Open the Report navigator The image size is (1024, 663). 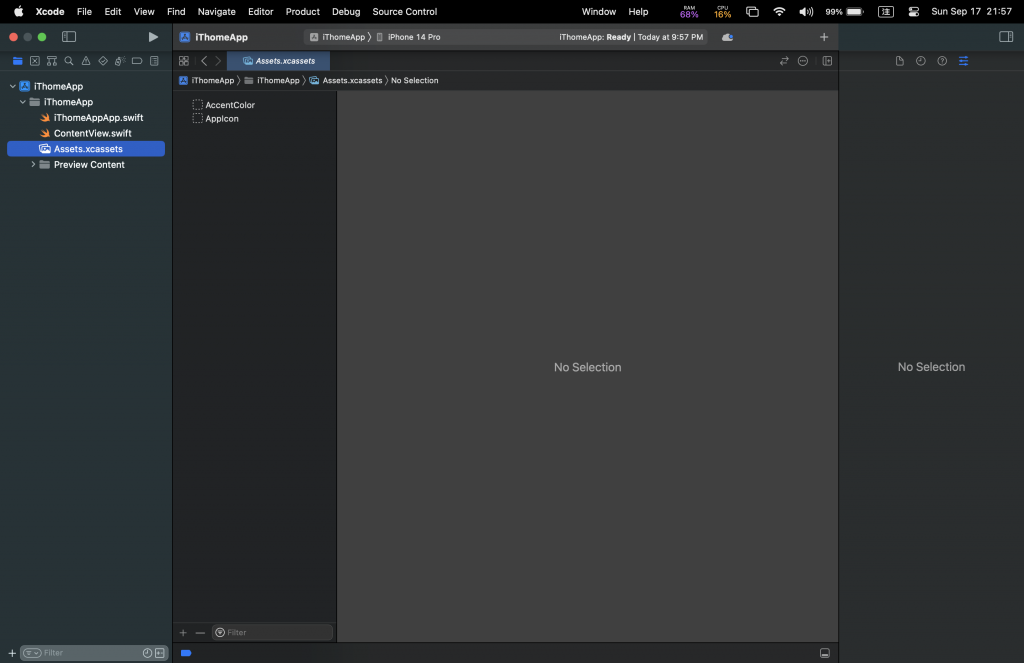pyautogui.click(x=154, y=61)
